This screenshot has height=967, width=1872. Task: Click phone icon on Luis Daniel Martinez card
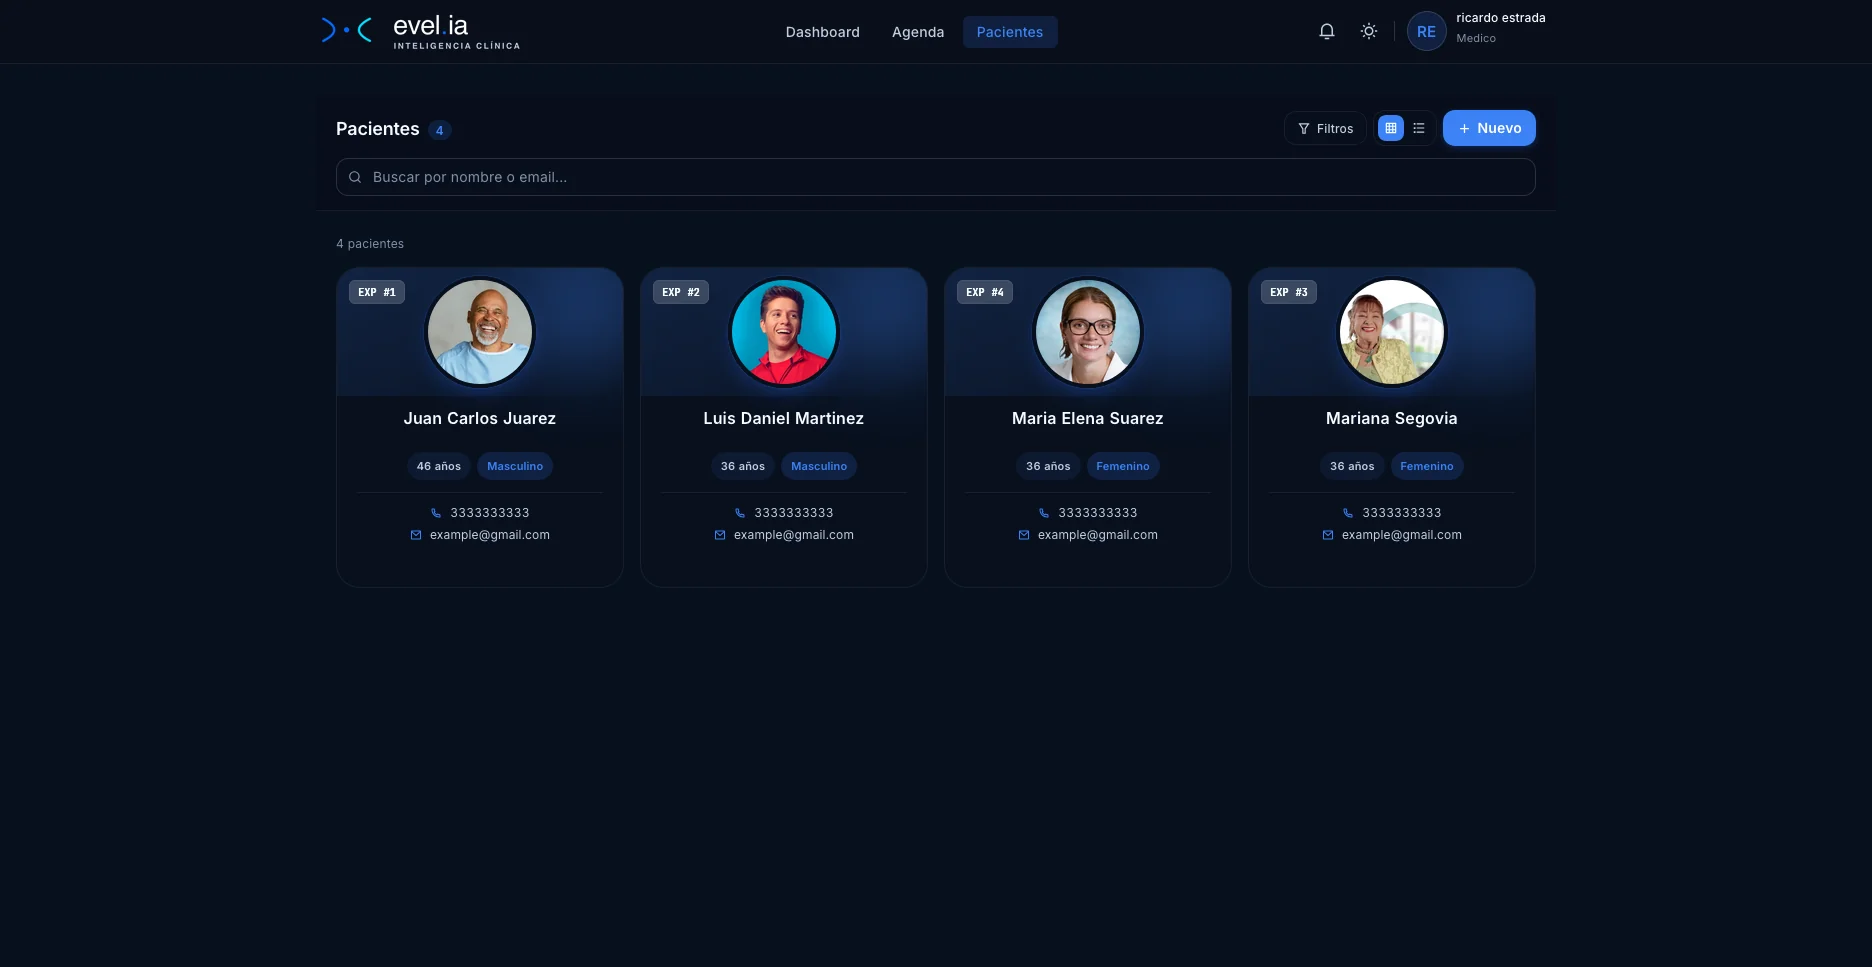(740, 513)
